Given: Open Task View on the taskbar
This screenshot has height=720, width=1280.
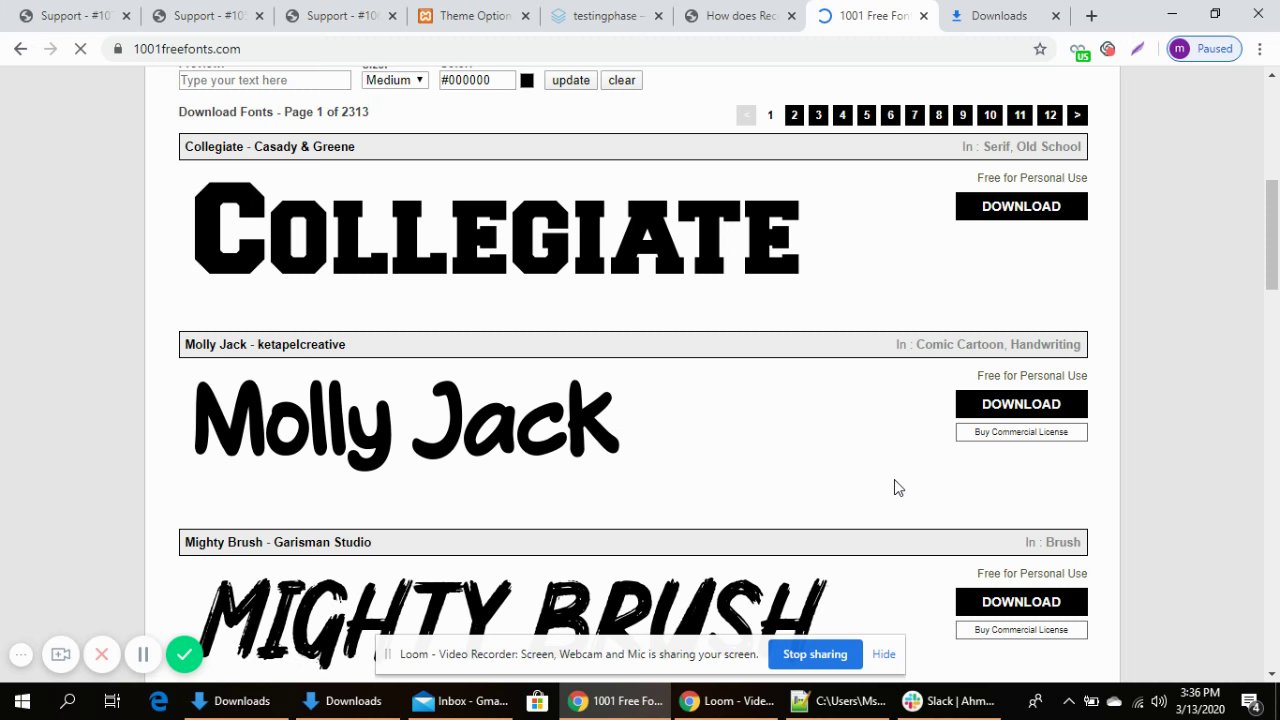Looking at the screenshot, I should 112,701.
